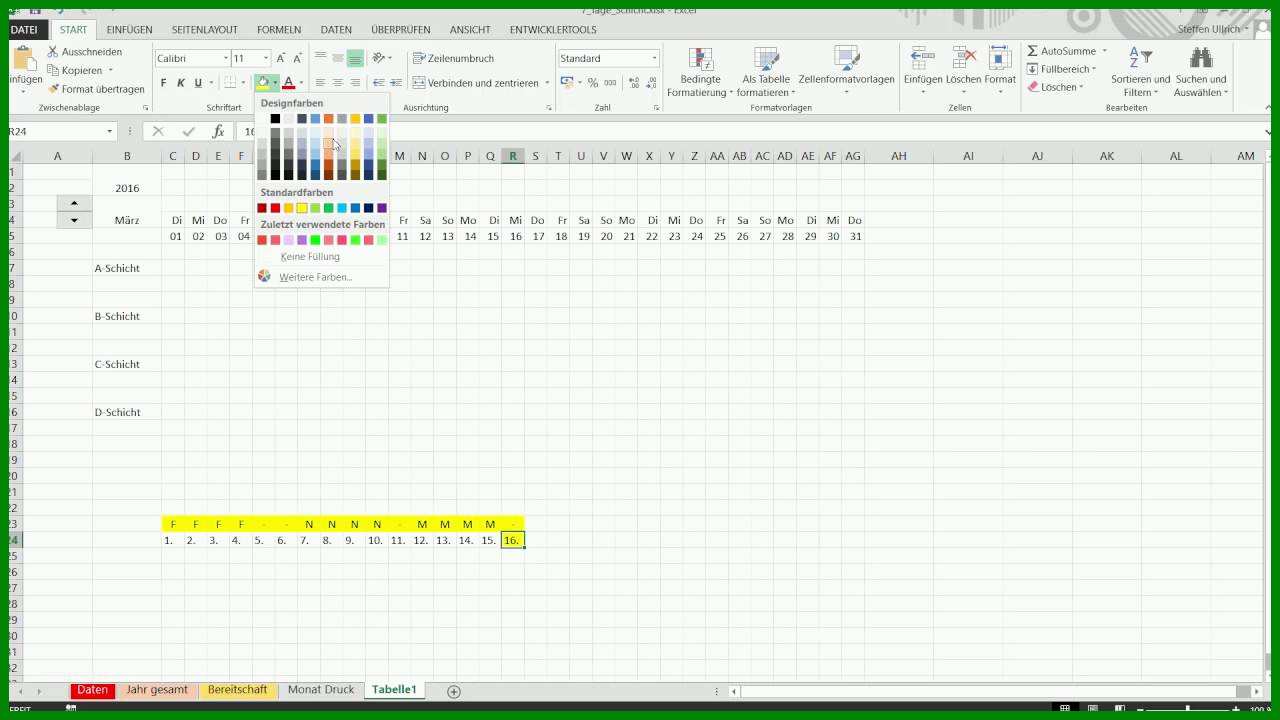Click the spin up arrow above März

[x=74, y=203]
